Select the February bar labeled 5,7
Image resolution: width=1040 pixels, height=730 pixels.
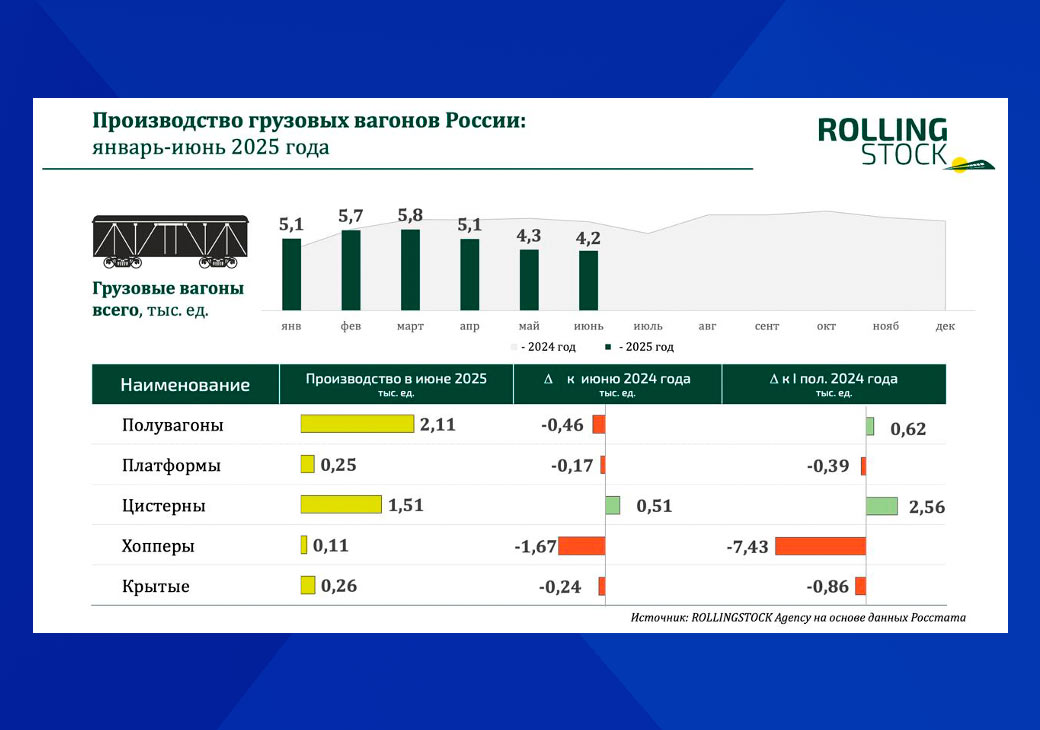[x=351, y=270]
